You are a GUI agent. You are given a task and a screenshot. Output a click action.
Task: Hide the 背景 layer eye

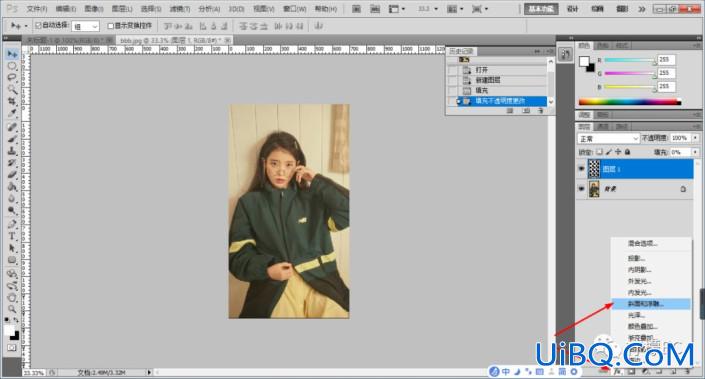(581, 189)
